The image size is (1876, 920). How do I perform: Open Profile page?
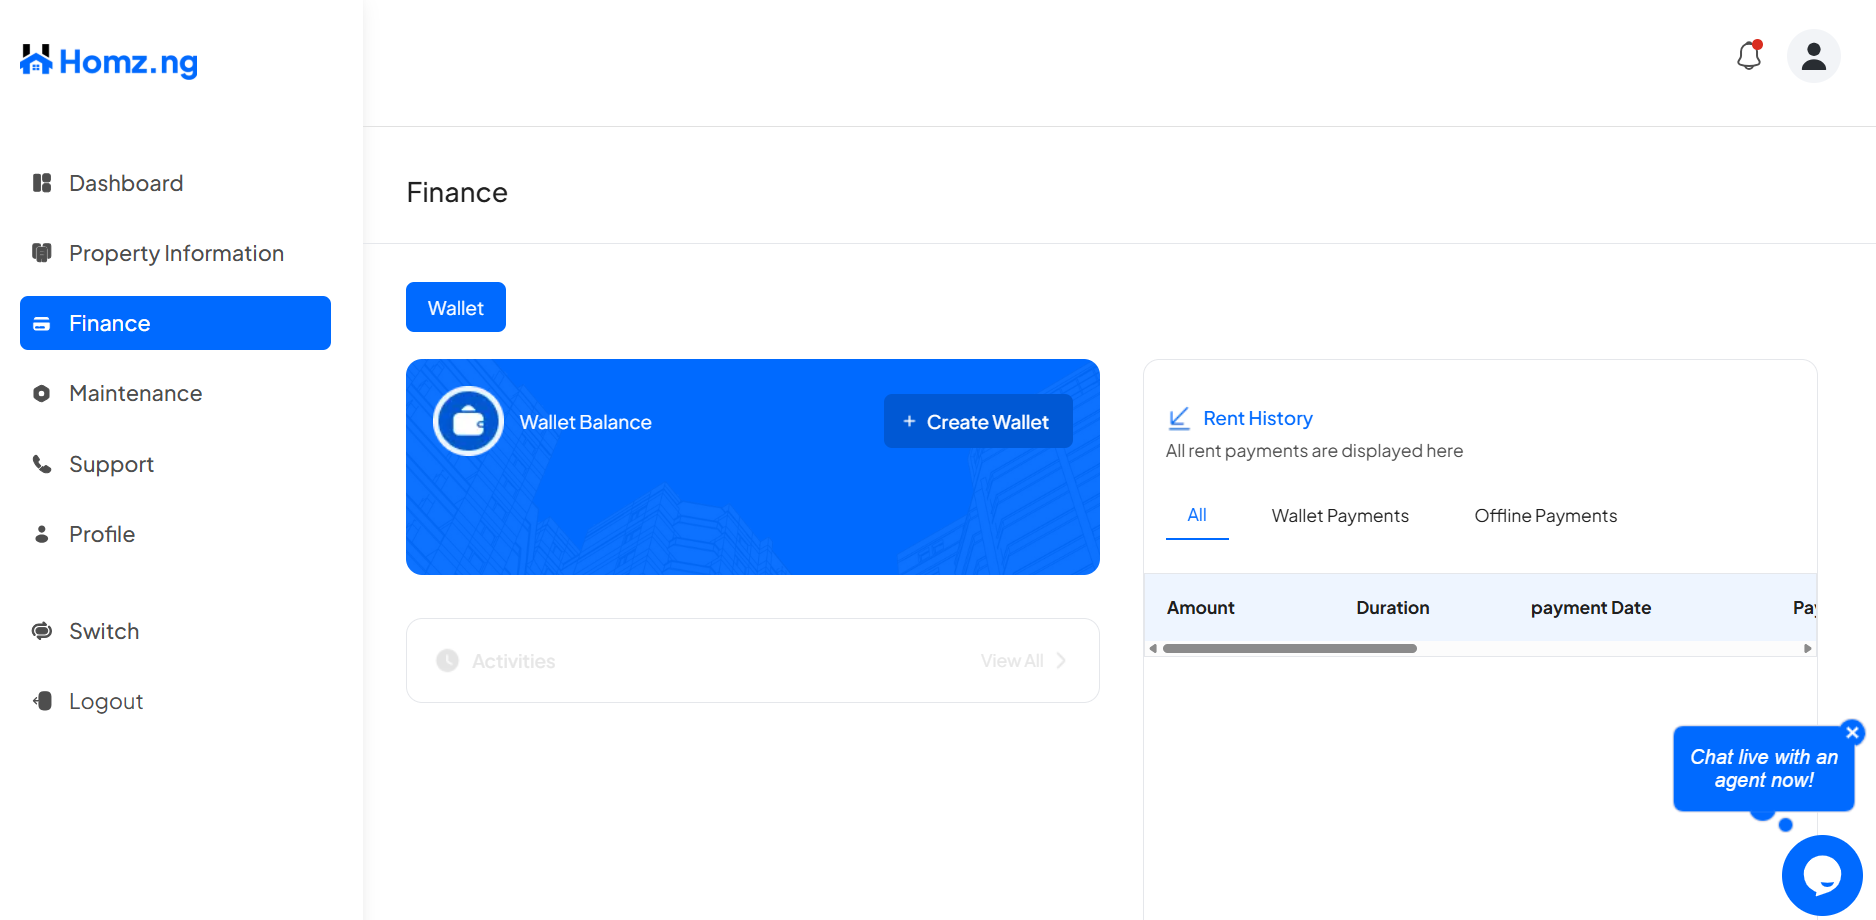[x=175, y=534]
